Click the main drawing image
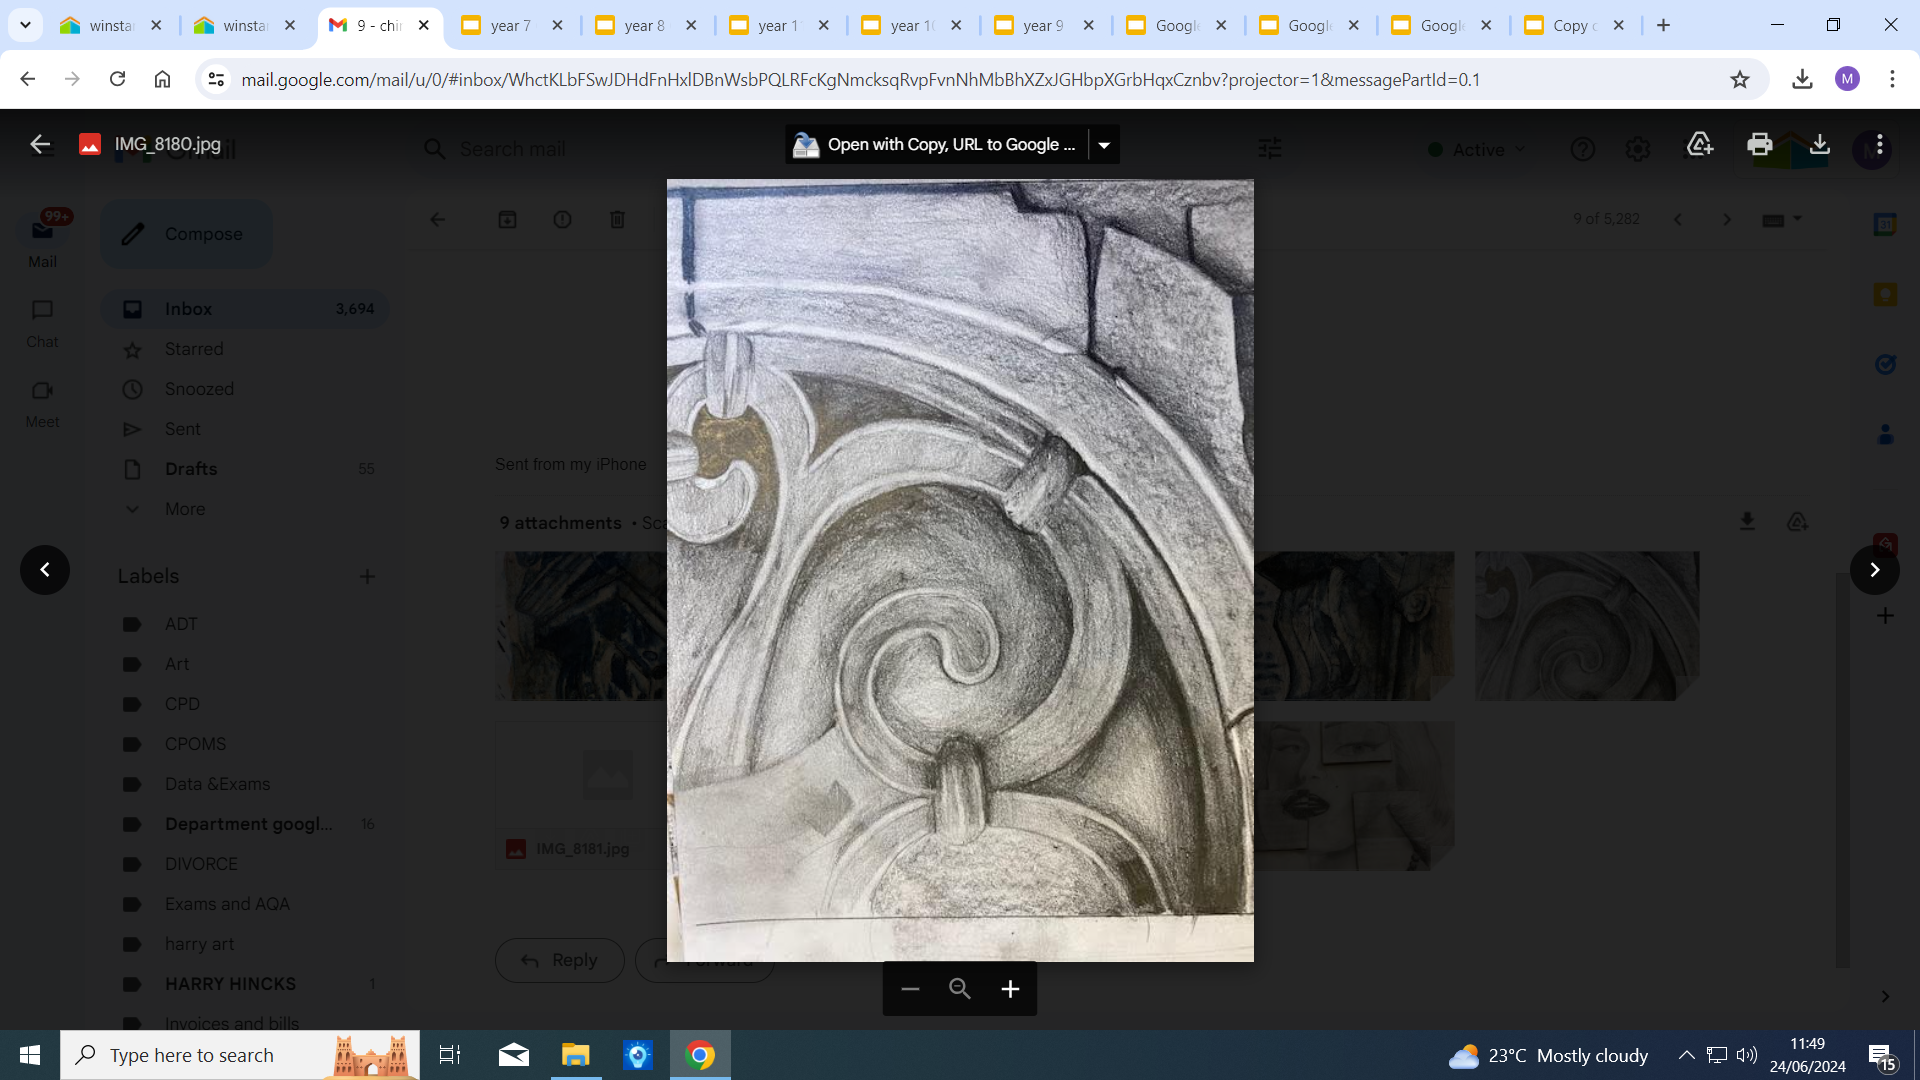This screenshot has height=1080, width=1920. [x=960, y=570]
